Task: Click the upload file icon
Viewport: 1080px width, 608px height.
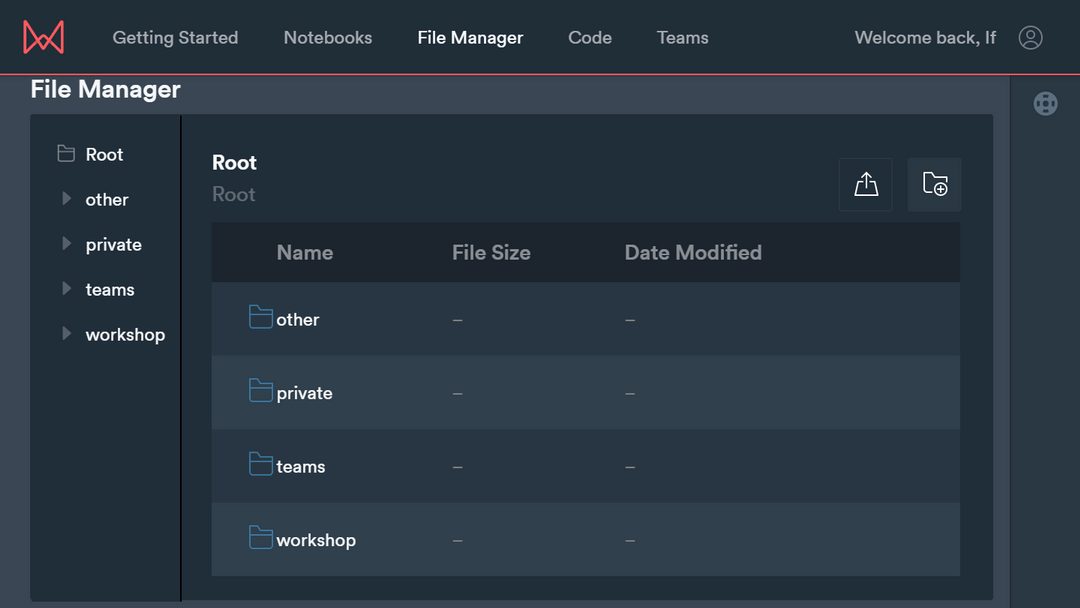Action: tap(865, 184)
